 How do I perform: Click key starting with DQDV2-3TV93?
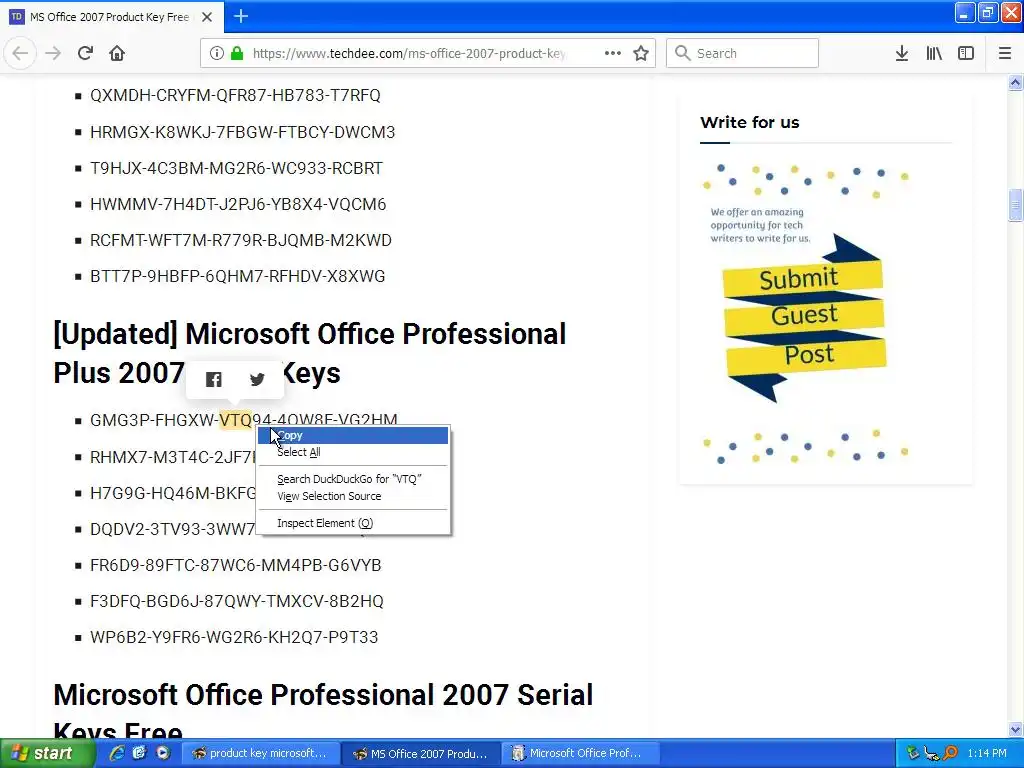click(173, 528)
